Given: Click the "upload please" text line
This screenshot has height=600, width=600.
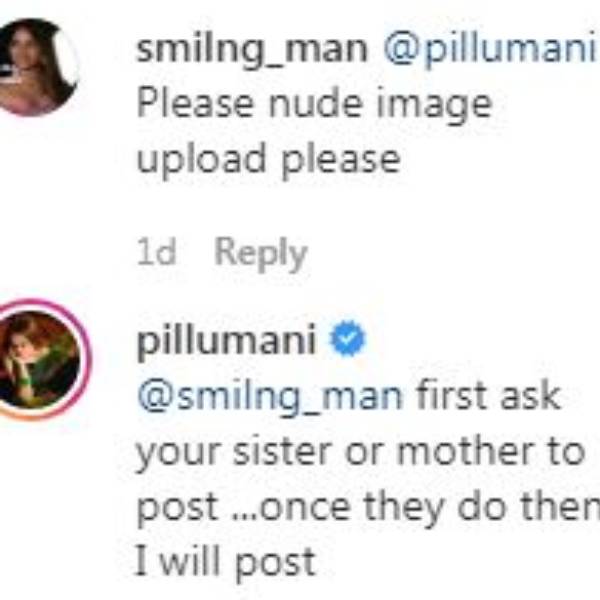Looking at the screenshot, I should click(267, 158).
